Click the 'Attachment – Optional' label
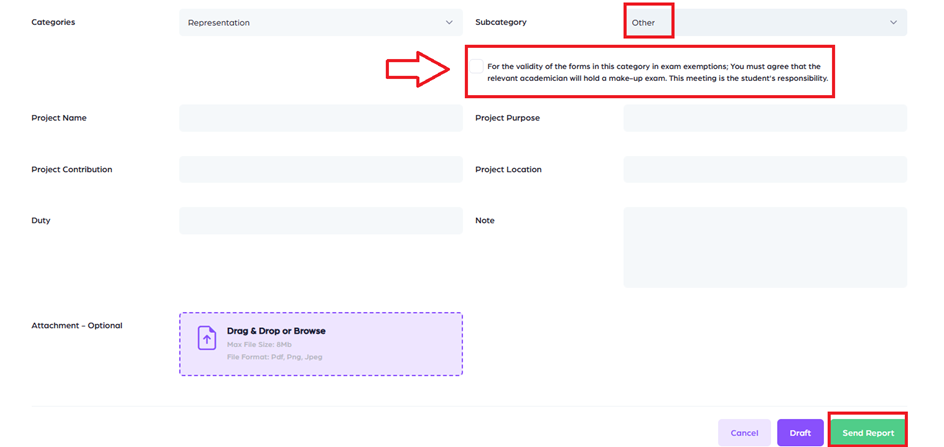This screenshot has width=944, height=447. tap(76, 325)
